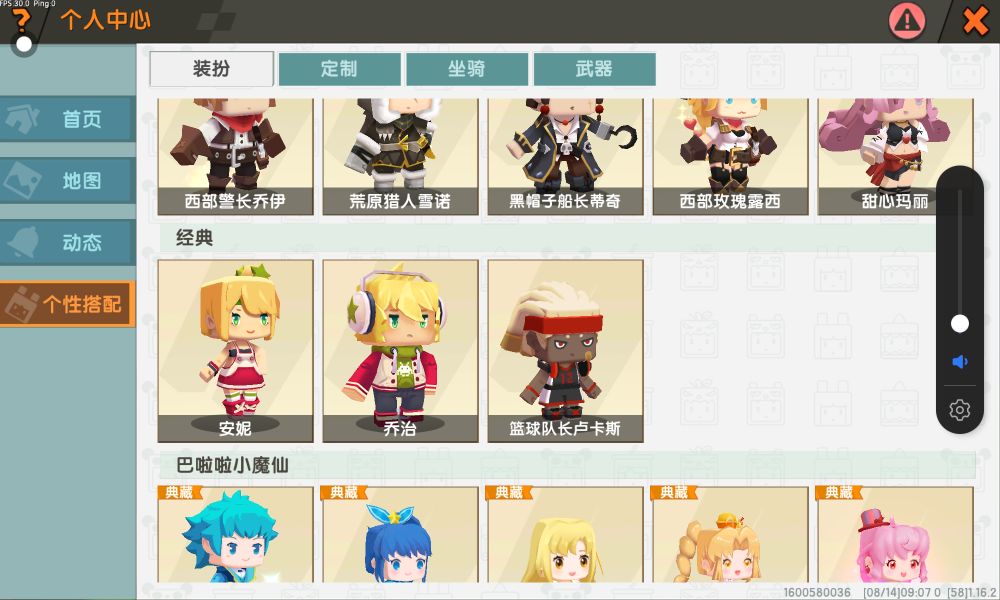The width and height of the screenshot is (1000, 600).
Task: Pick the 黑帽子船长蒂奇 pirate skin
Action: click(x=566, y=156)
